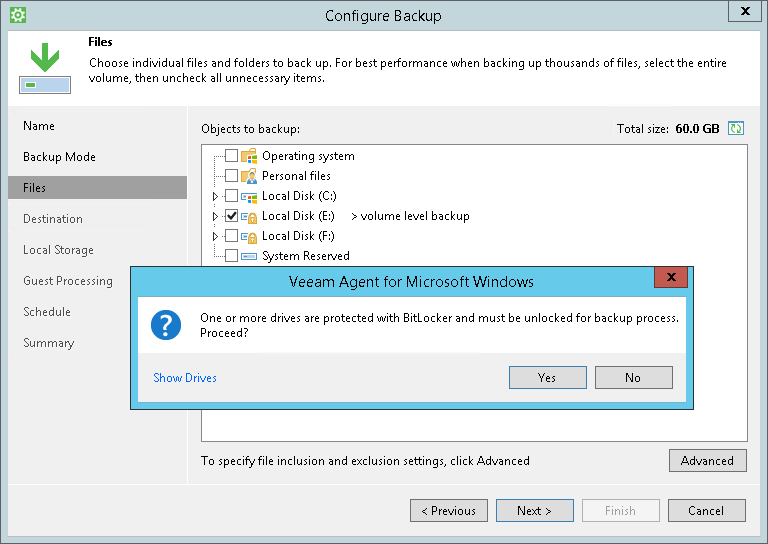768x544 pixels.
Task: Expand the Local Disk (C:) tree node
Action: [x=215, y=196]
